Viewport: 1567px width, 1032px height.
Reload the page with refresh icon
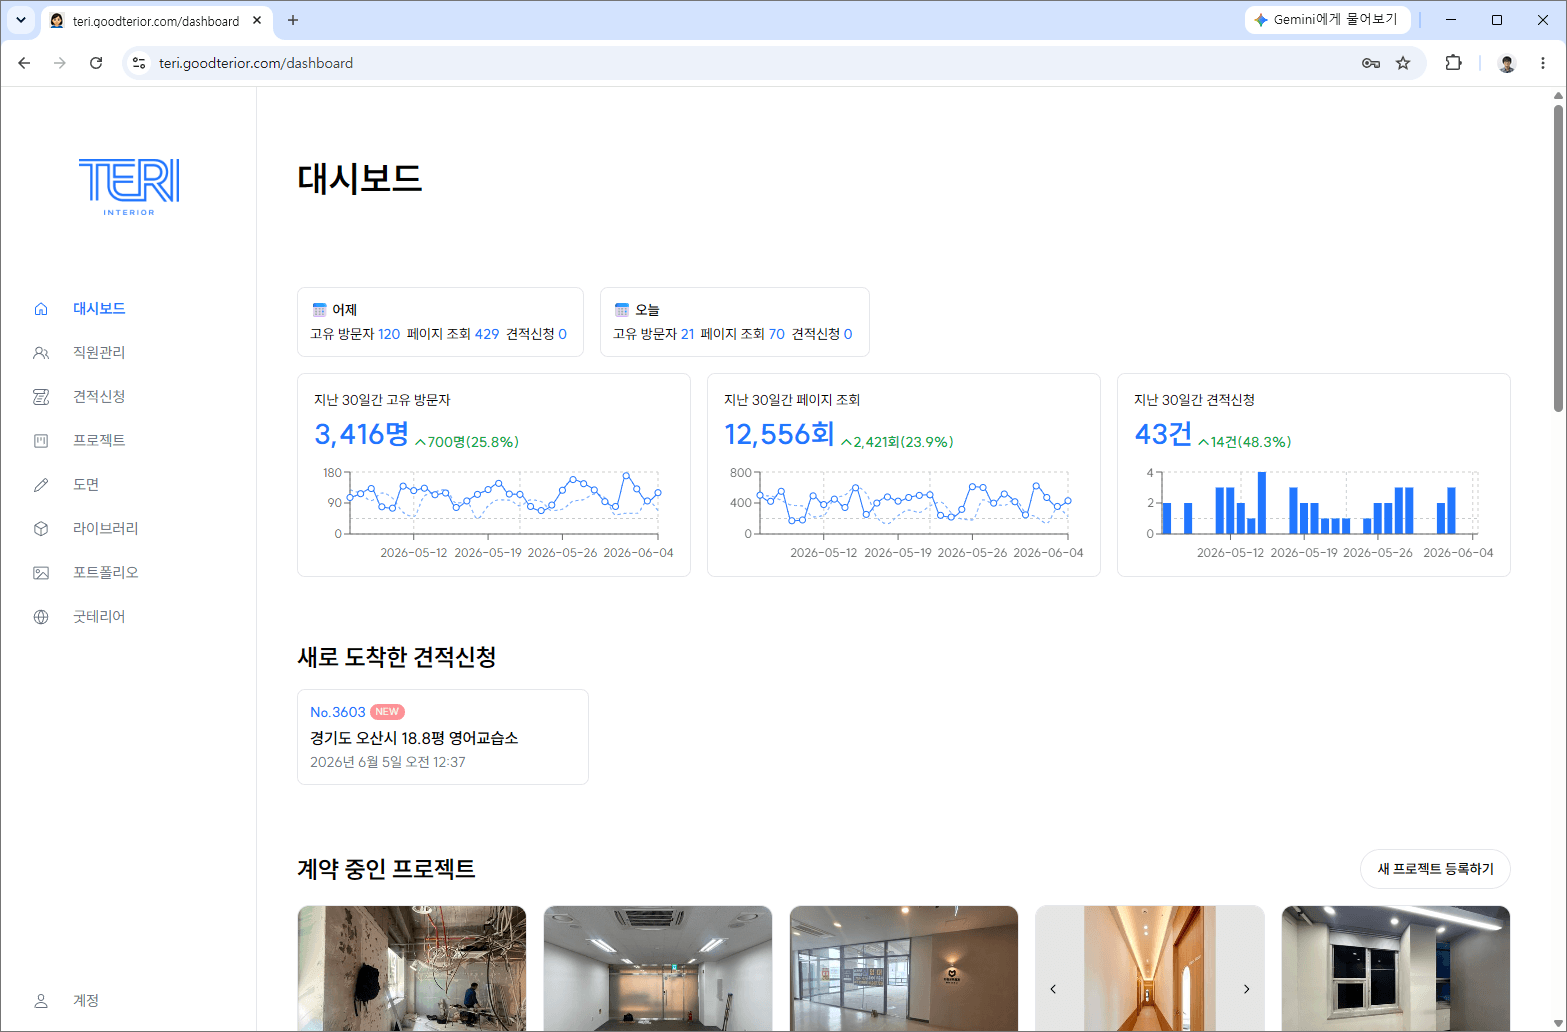pyautogui.click(x=96, y=63)
